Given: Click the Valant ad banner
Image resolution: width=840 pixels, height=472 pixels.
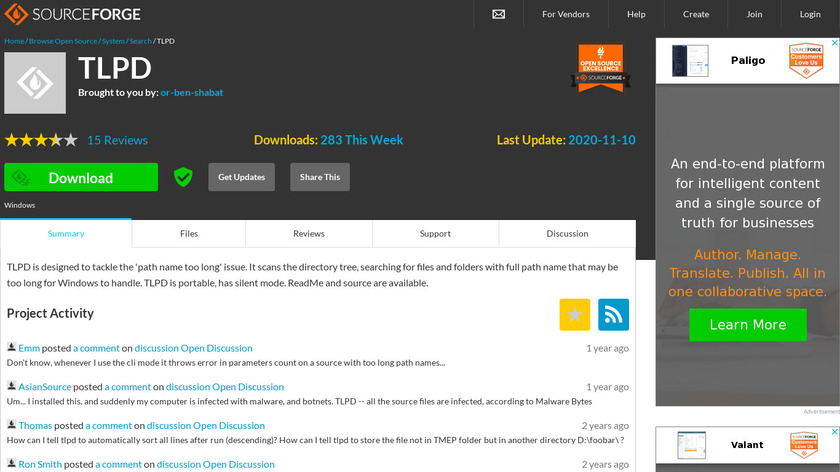Looking at the screenshot, I should (747, 445).
